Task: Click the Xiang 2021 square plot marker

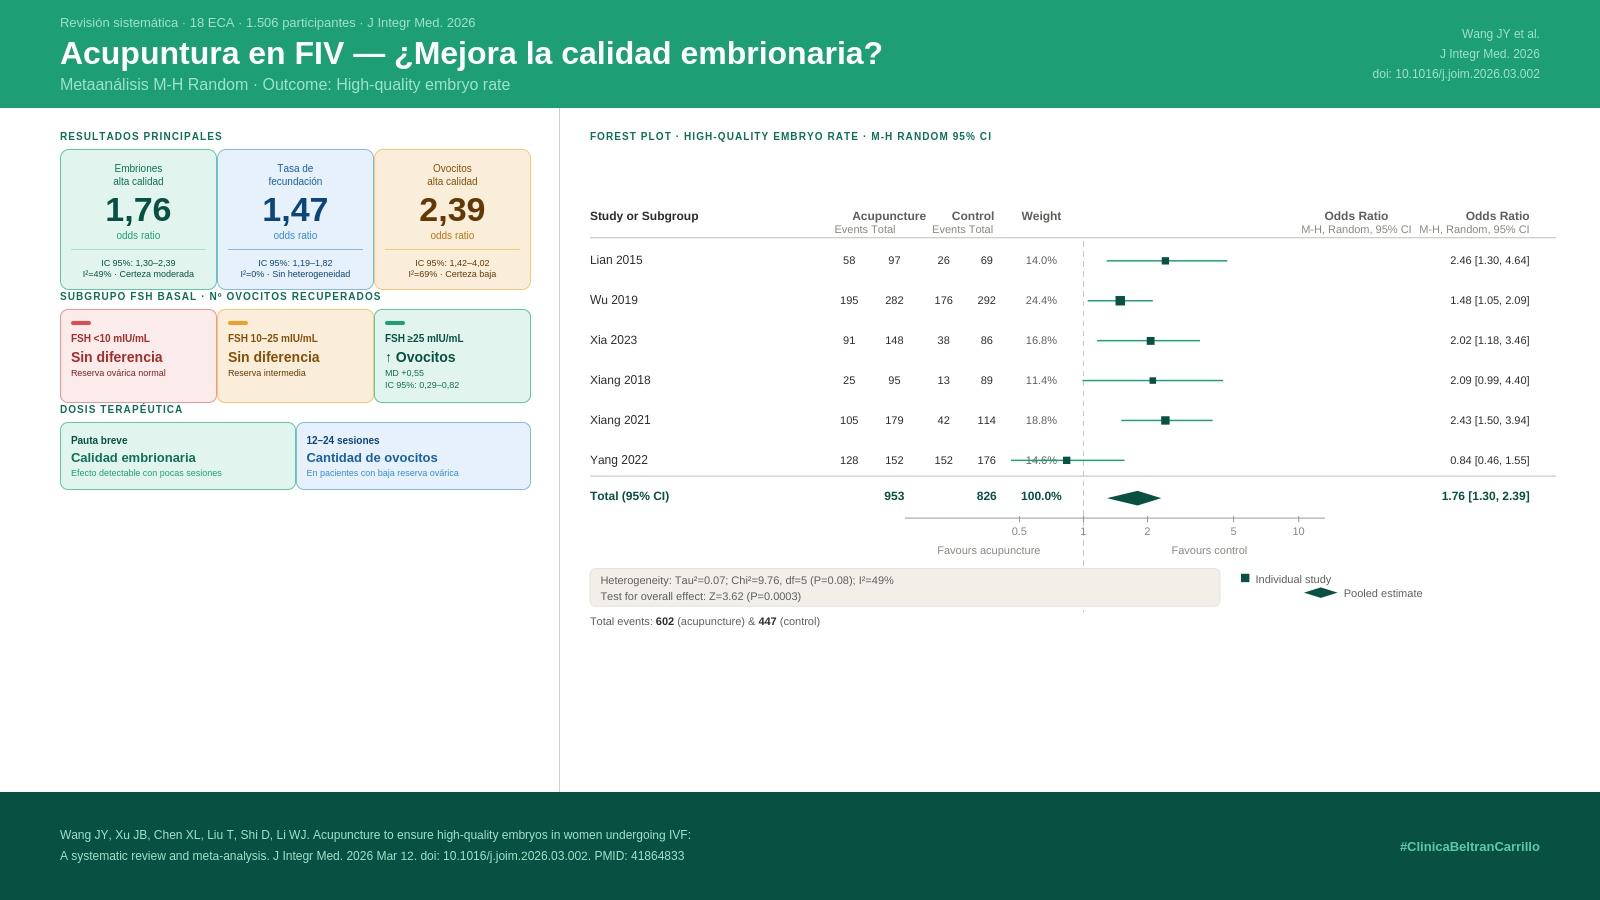Action: tap(1165, 421)
